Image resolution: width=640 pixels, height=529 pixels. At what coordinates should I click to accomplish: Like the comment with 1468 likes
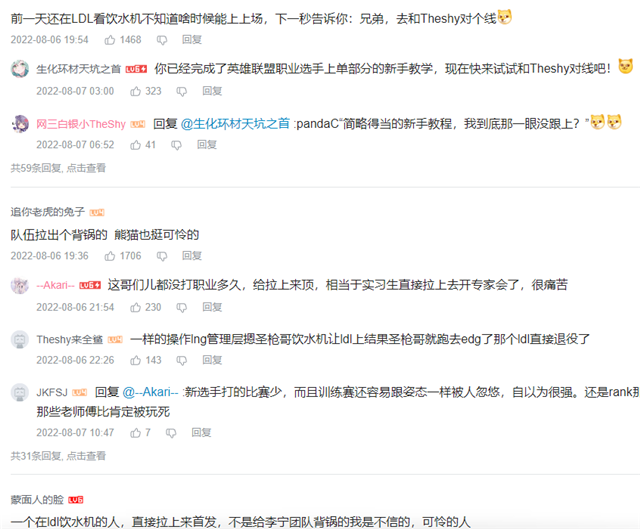[x=110, y=40]
